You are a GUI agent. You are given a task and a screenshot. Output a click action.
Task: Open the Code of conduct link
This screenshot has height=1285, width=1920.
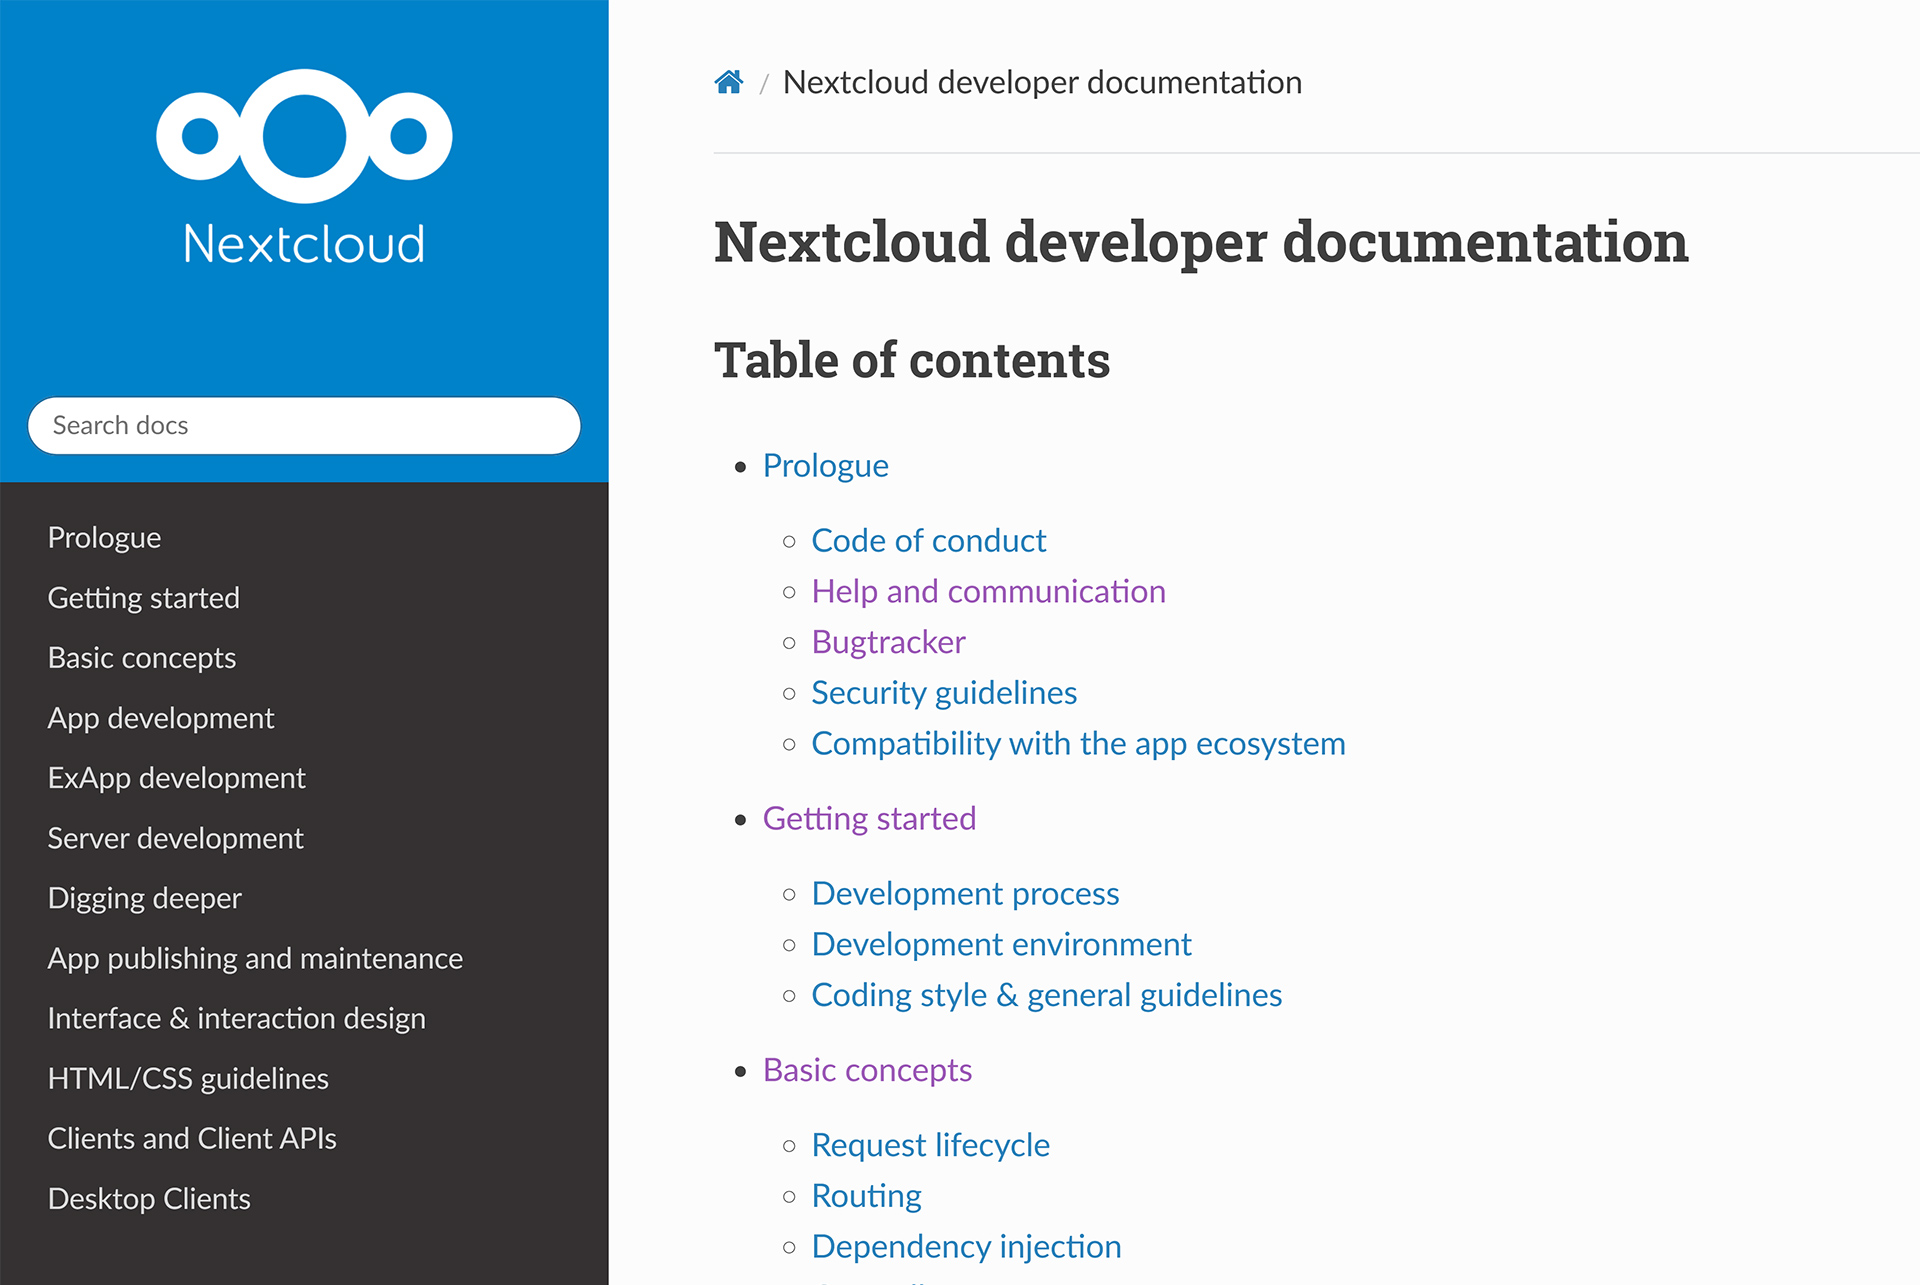coord(928,540)
